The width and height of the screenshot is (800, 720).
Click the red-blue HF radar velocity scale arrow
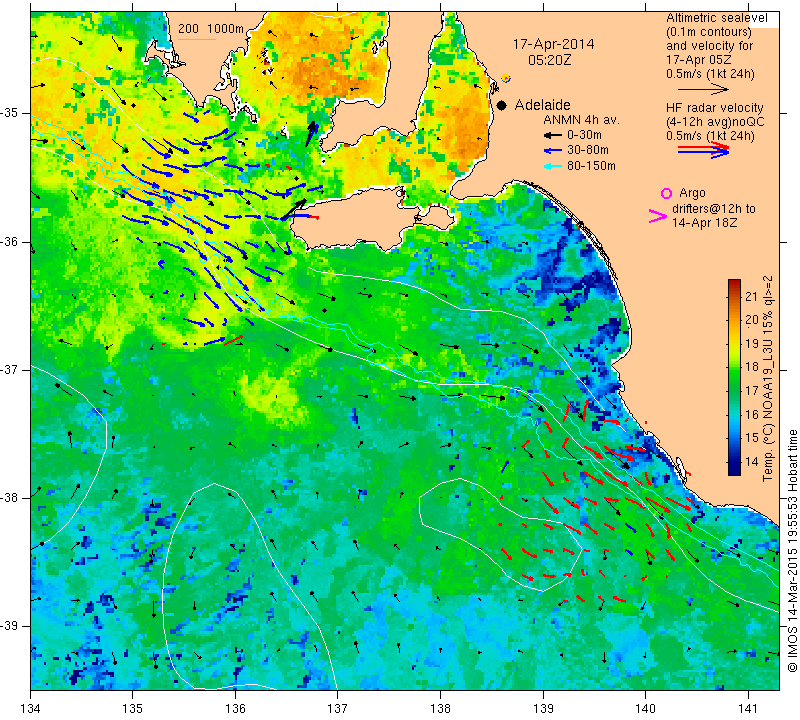click(704, 150)
